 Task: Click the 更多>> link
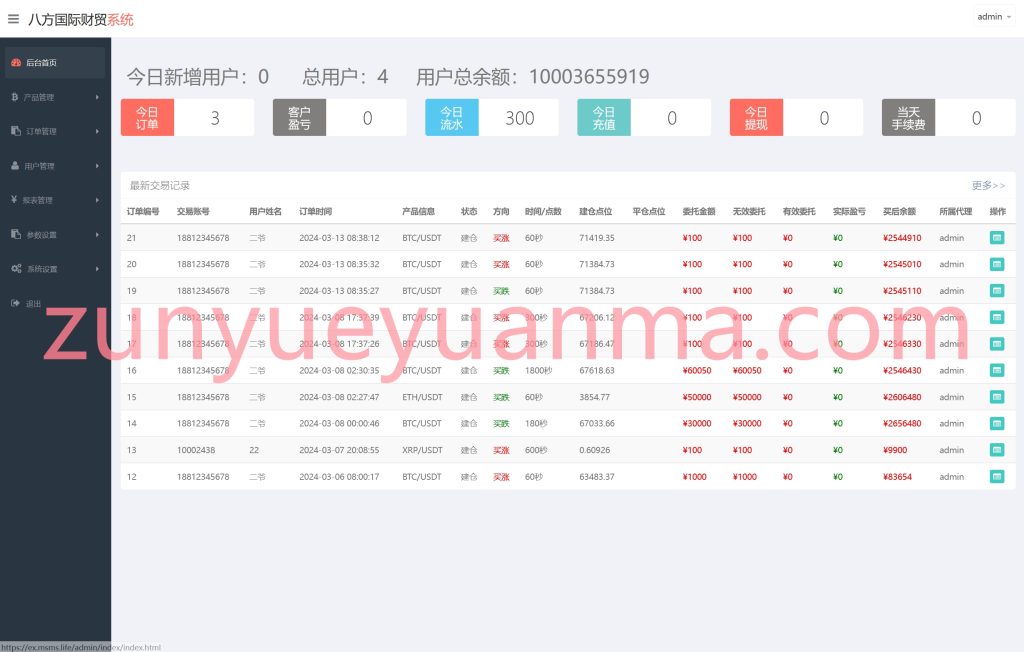988,186
